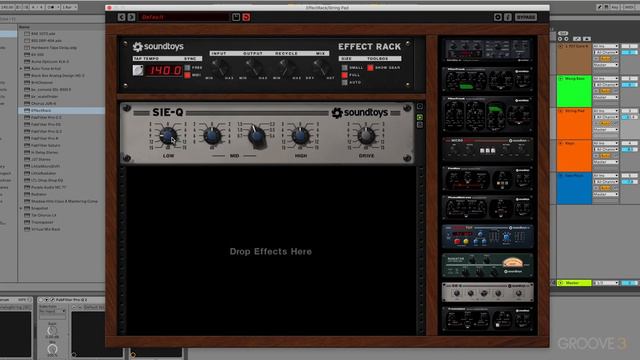Click the Bypass button in Effect Rack

point(526,17)
